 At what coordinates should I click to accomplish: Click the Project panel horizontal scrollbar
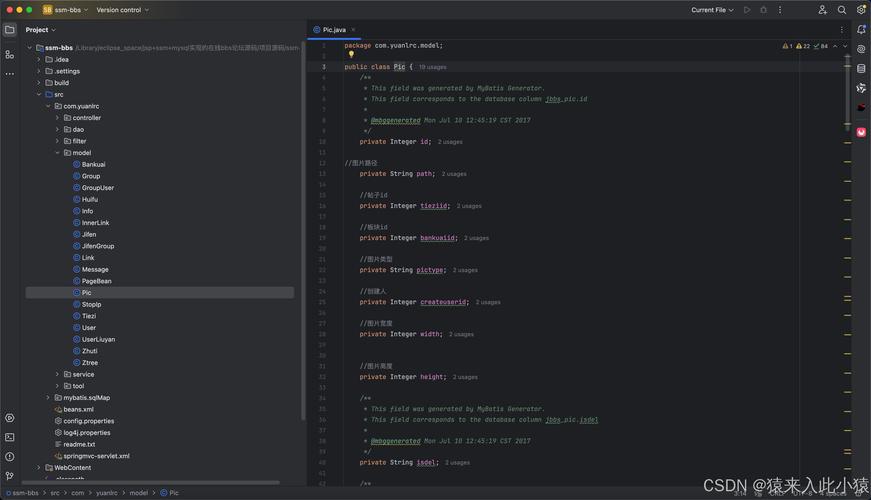(153, 482)
